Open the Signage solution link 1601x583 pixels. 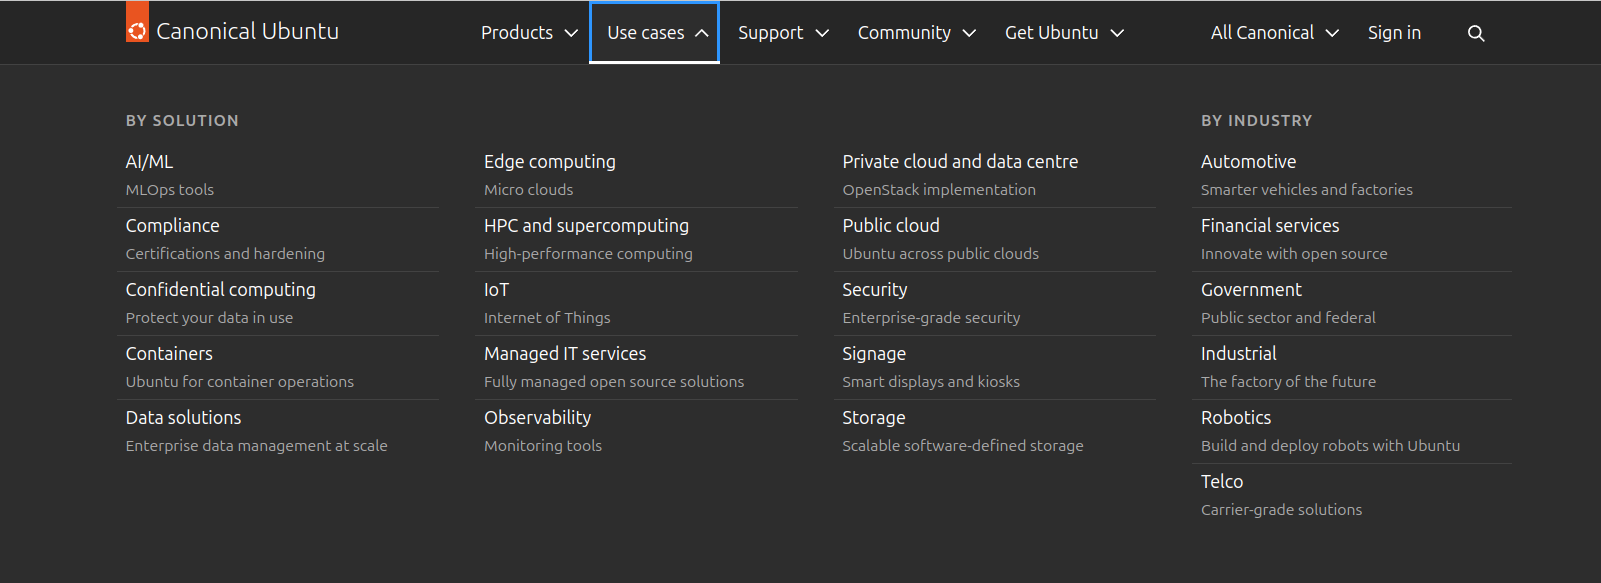[873, 354]
